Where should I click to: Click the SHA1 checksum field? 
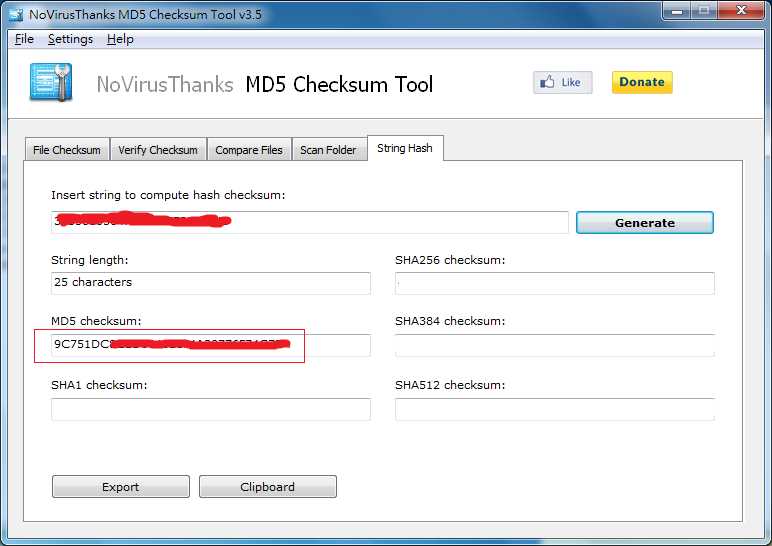211,409
